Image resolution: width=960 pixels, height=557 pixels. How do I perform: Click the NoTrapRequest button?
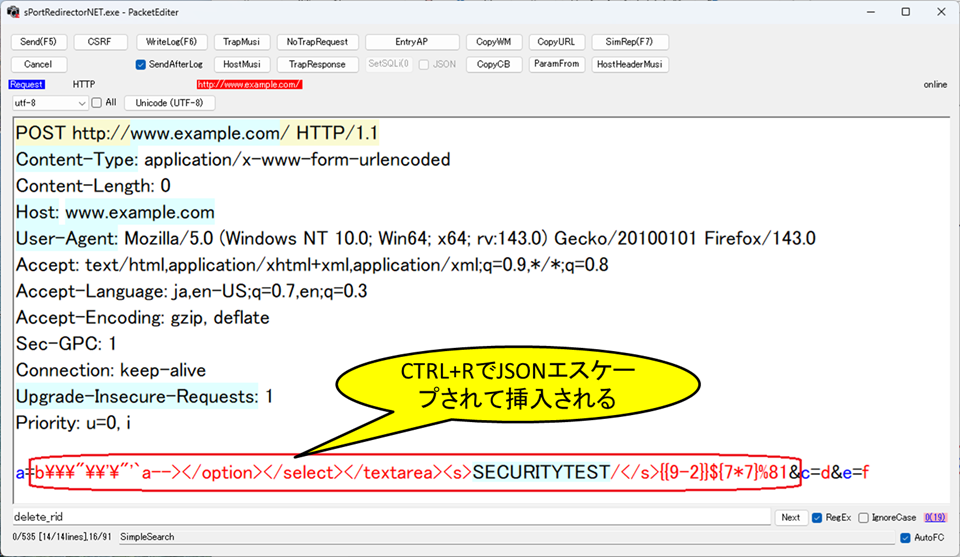coord(317,42)
